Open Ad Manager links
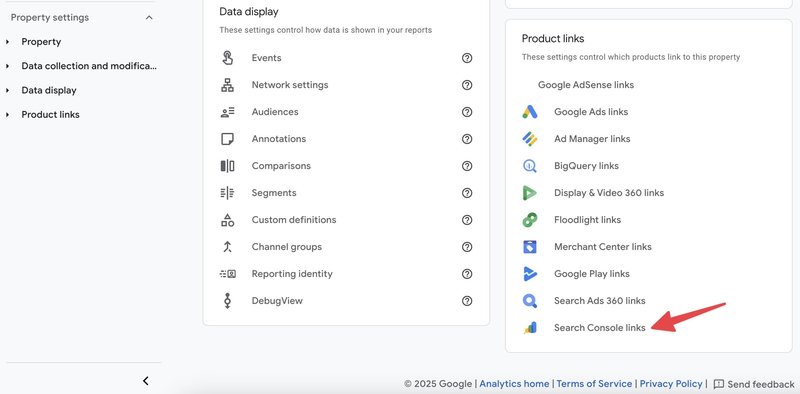Viewport: 800px width, 394px height. [x=592, y=139]
